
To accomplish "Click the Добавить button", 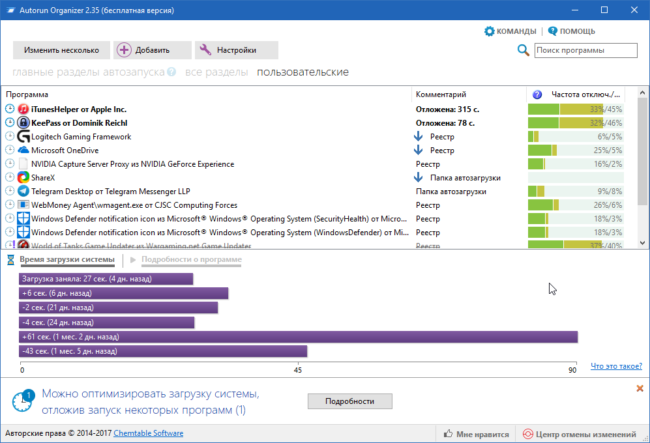I will click(153, 50).
